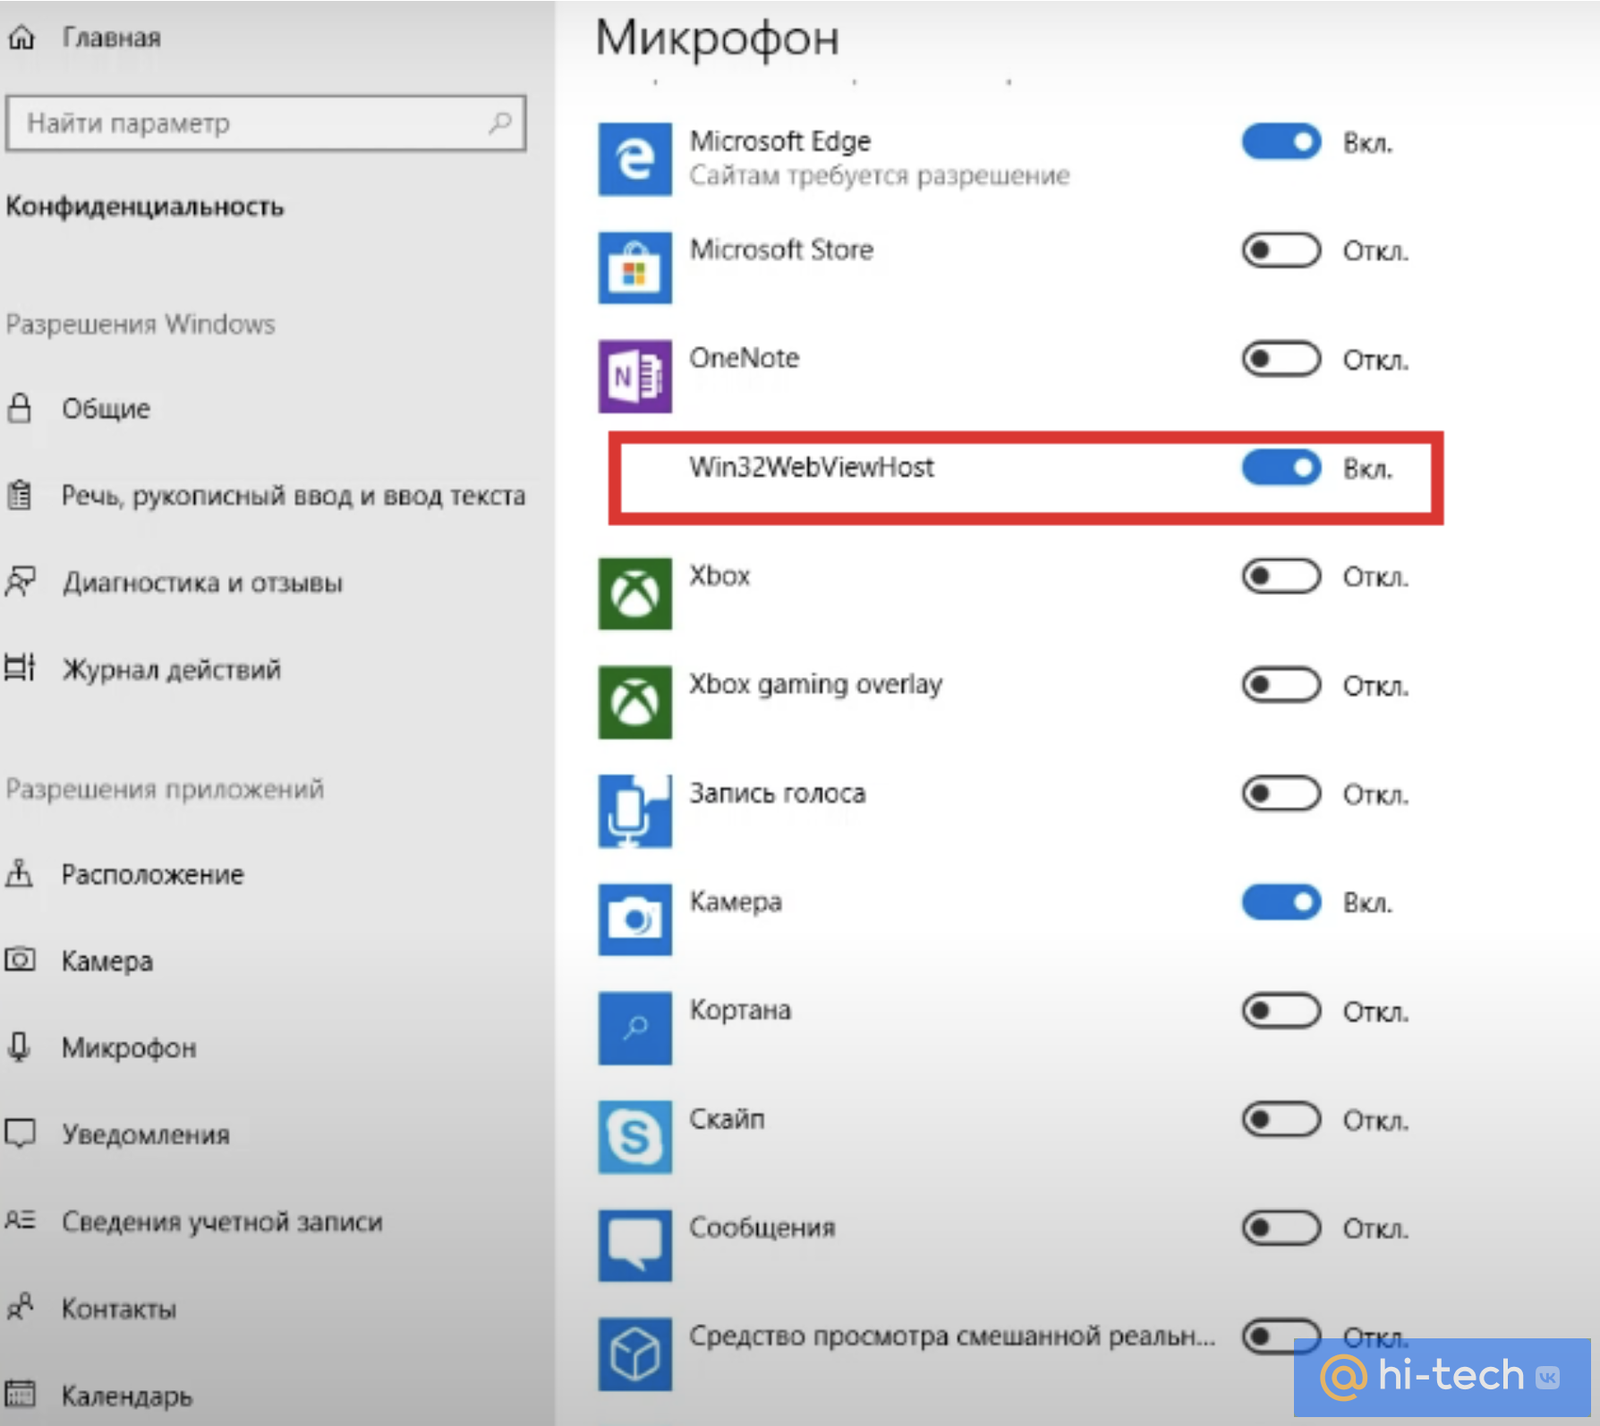Click the Microsoft Edge label
The width and height of the screenshot is (1600, 1426).
pyautogui.click(x=780, y=141)
